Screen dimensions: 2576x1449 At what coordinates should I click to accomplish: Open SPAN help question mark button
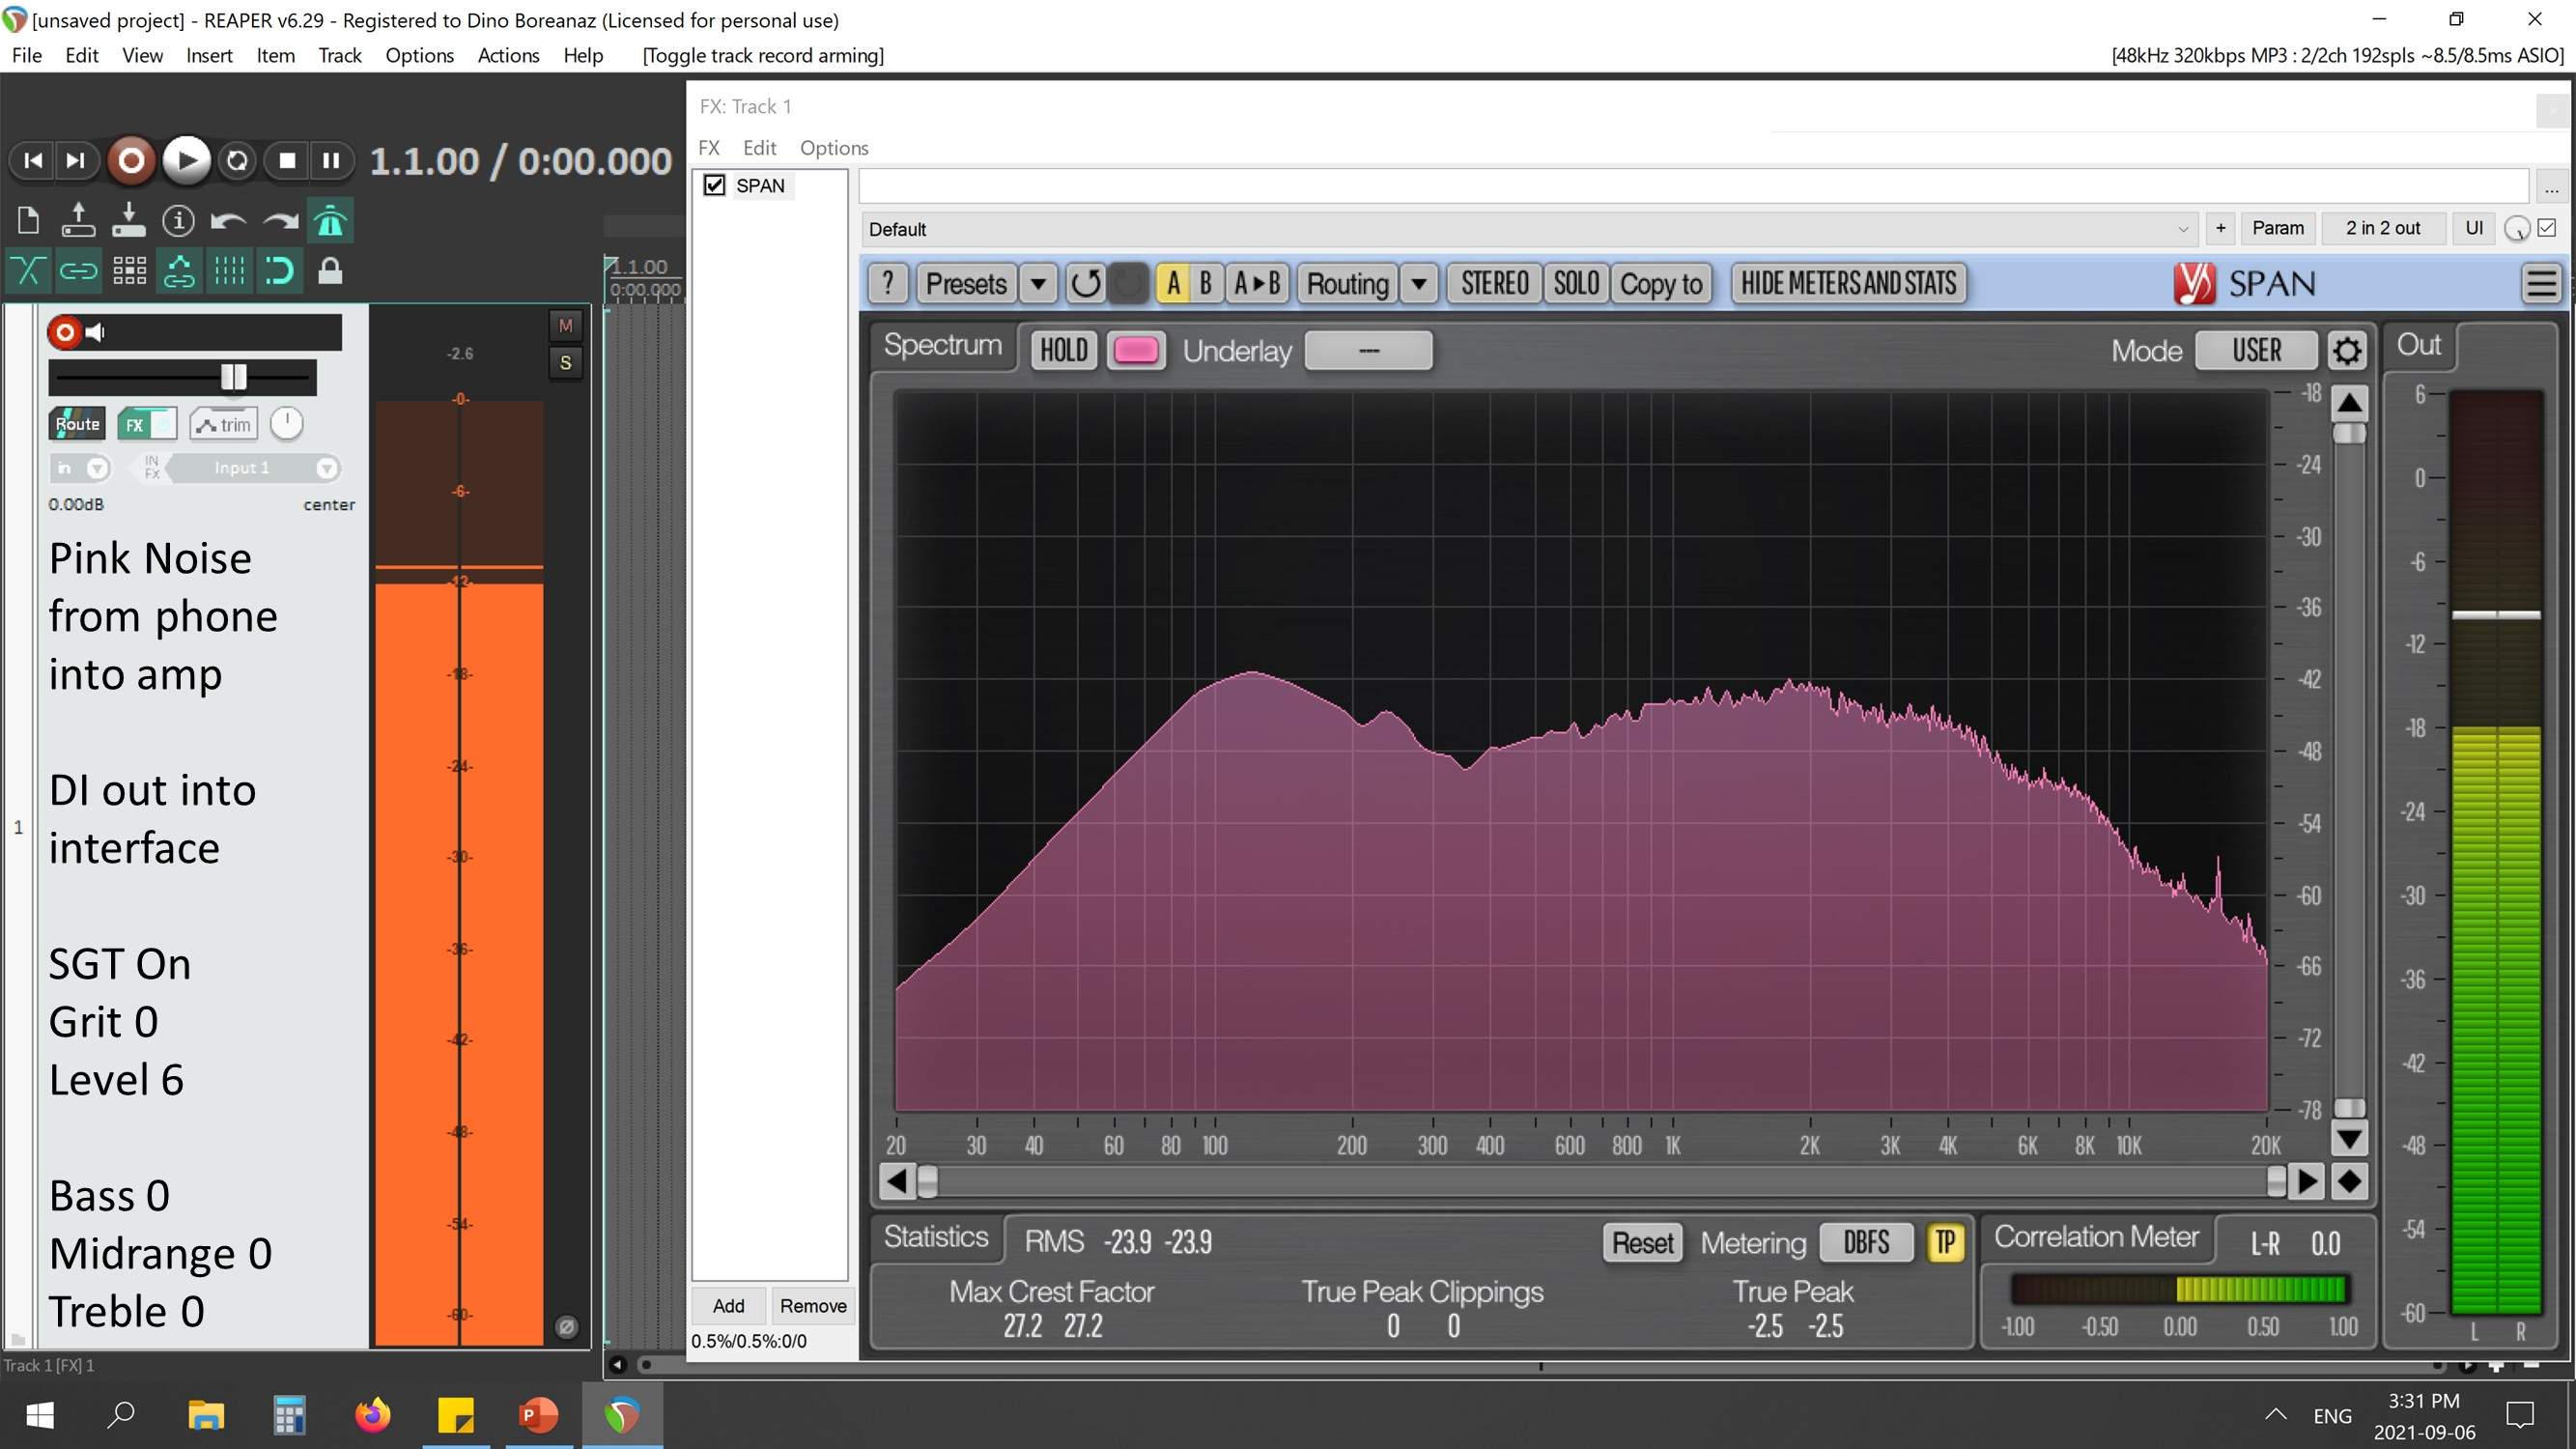click(x=887, y=284)
